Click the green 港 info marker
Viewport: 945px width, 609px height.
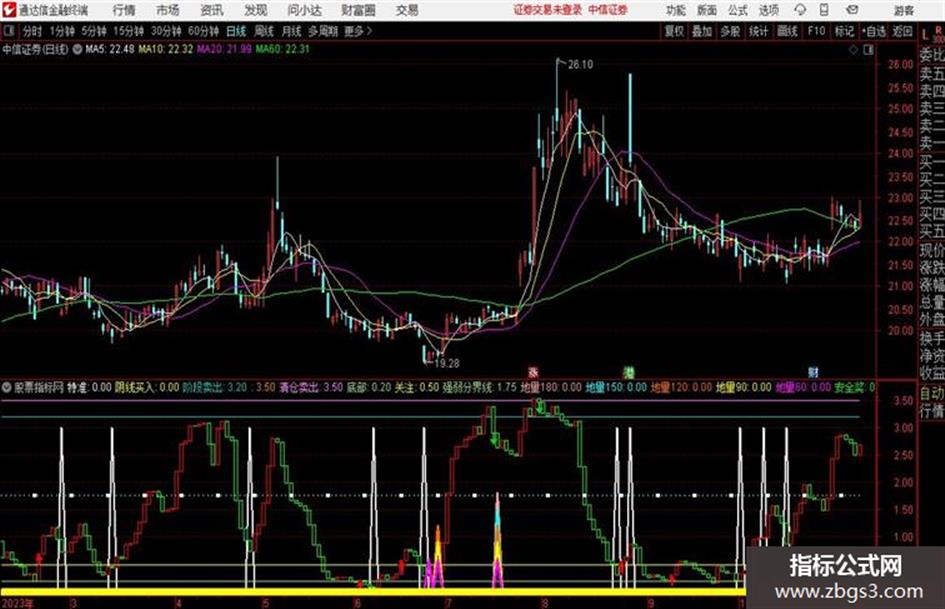pyautogui.click(x=629, y=372)
